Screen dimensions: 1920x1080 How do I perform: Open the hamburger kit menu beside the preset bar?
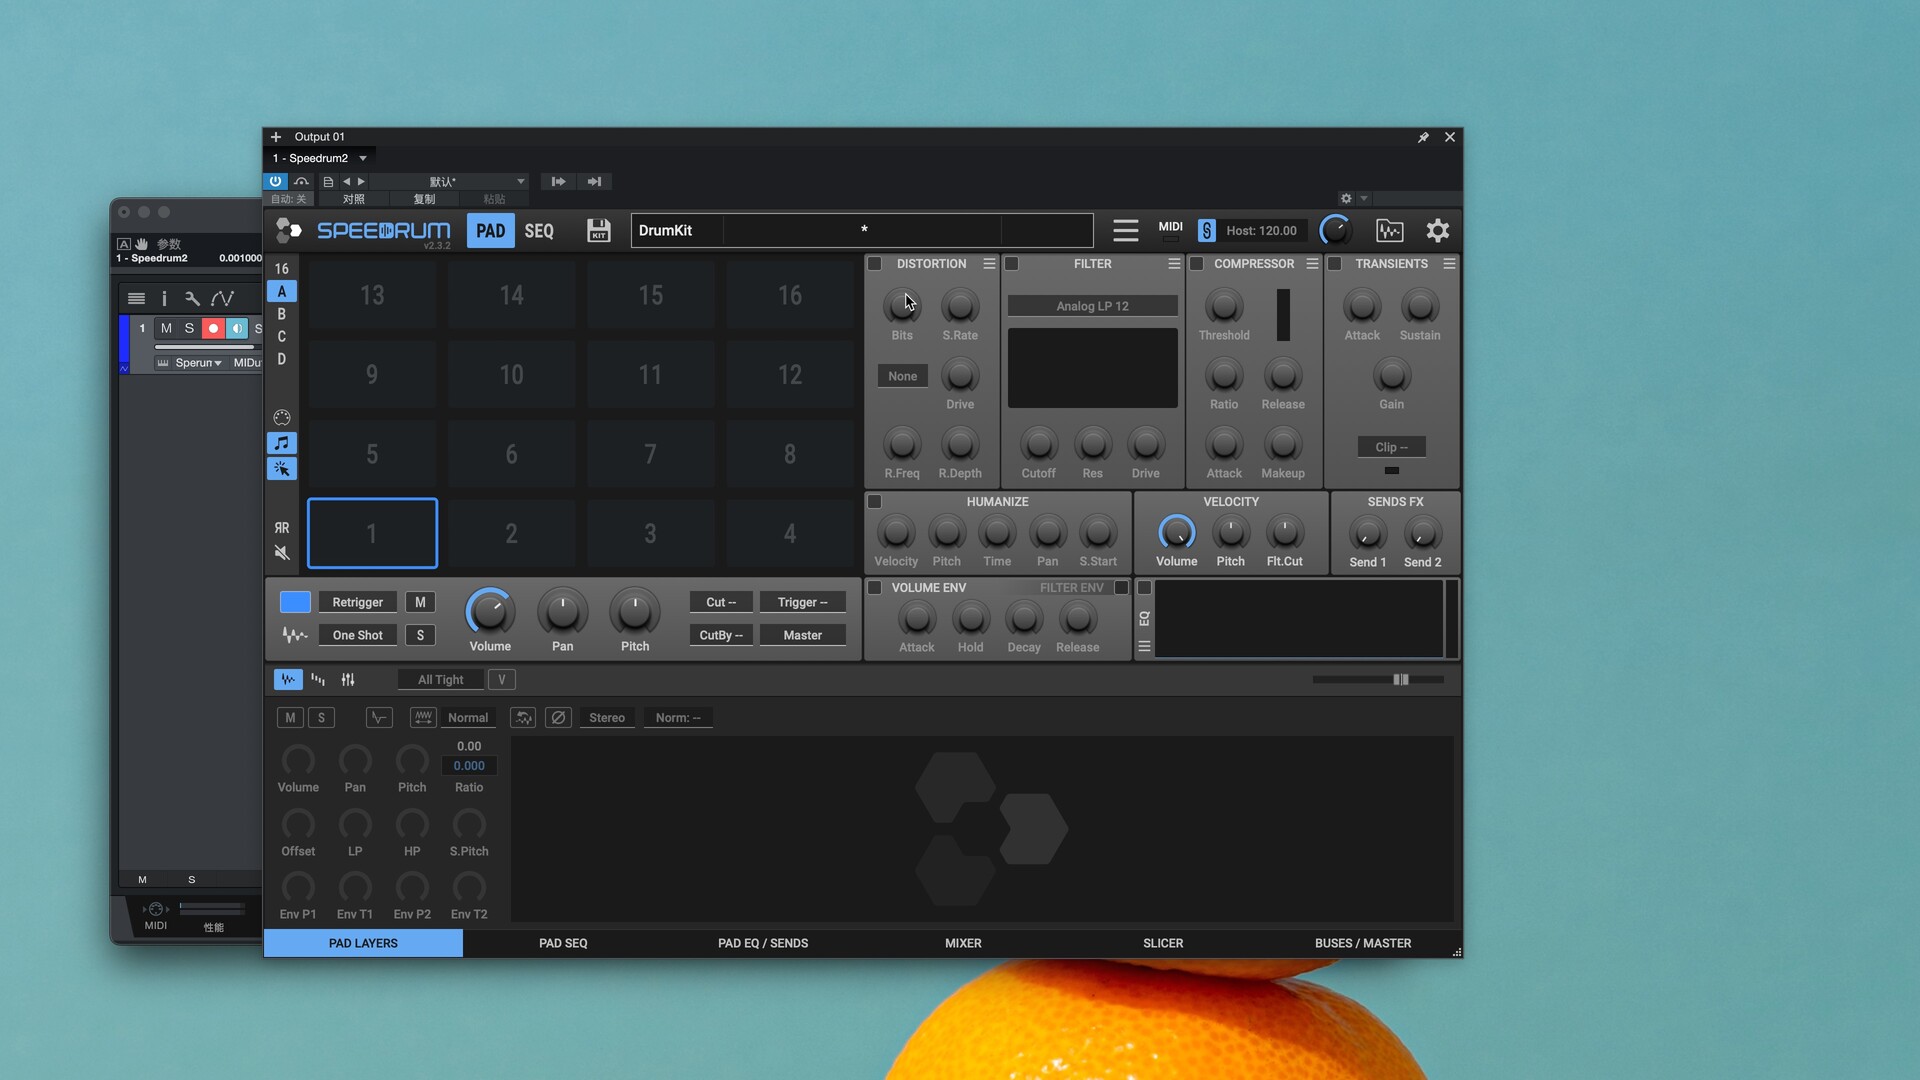click(1125, 231)
